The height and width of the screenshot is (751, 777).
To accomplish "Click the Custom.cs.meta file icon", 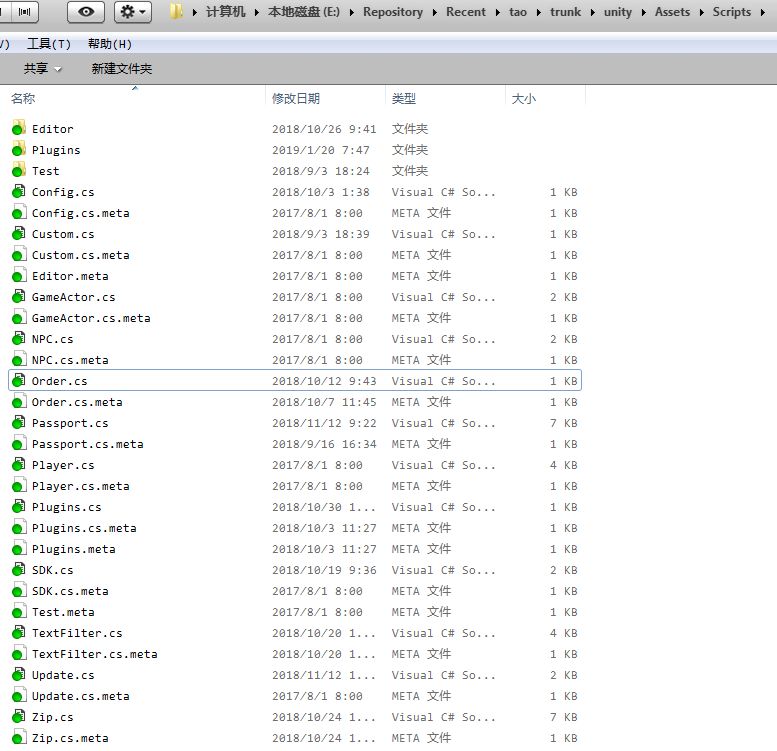I will click(x=18, y=254).
